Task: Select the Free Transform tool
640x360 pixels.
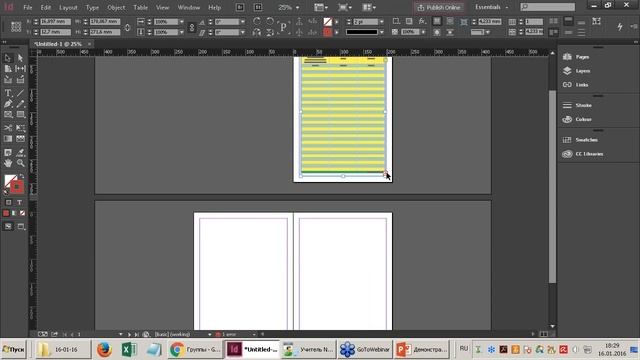Action: point(20,128)
